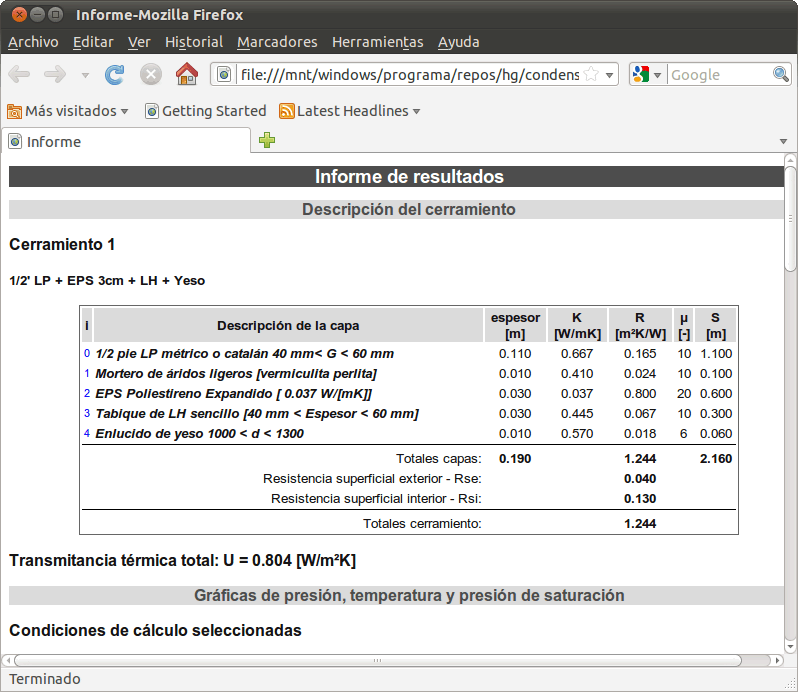Open the address bar history dropdown
The image size is (798, 692).
point(609,75)
